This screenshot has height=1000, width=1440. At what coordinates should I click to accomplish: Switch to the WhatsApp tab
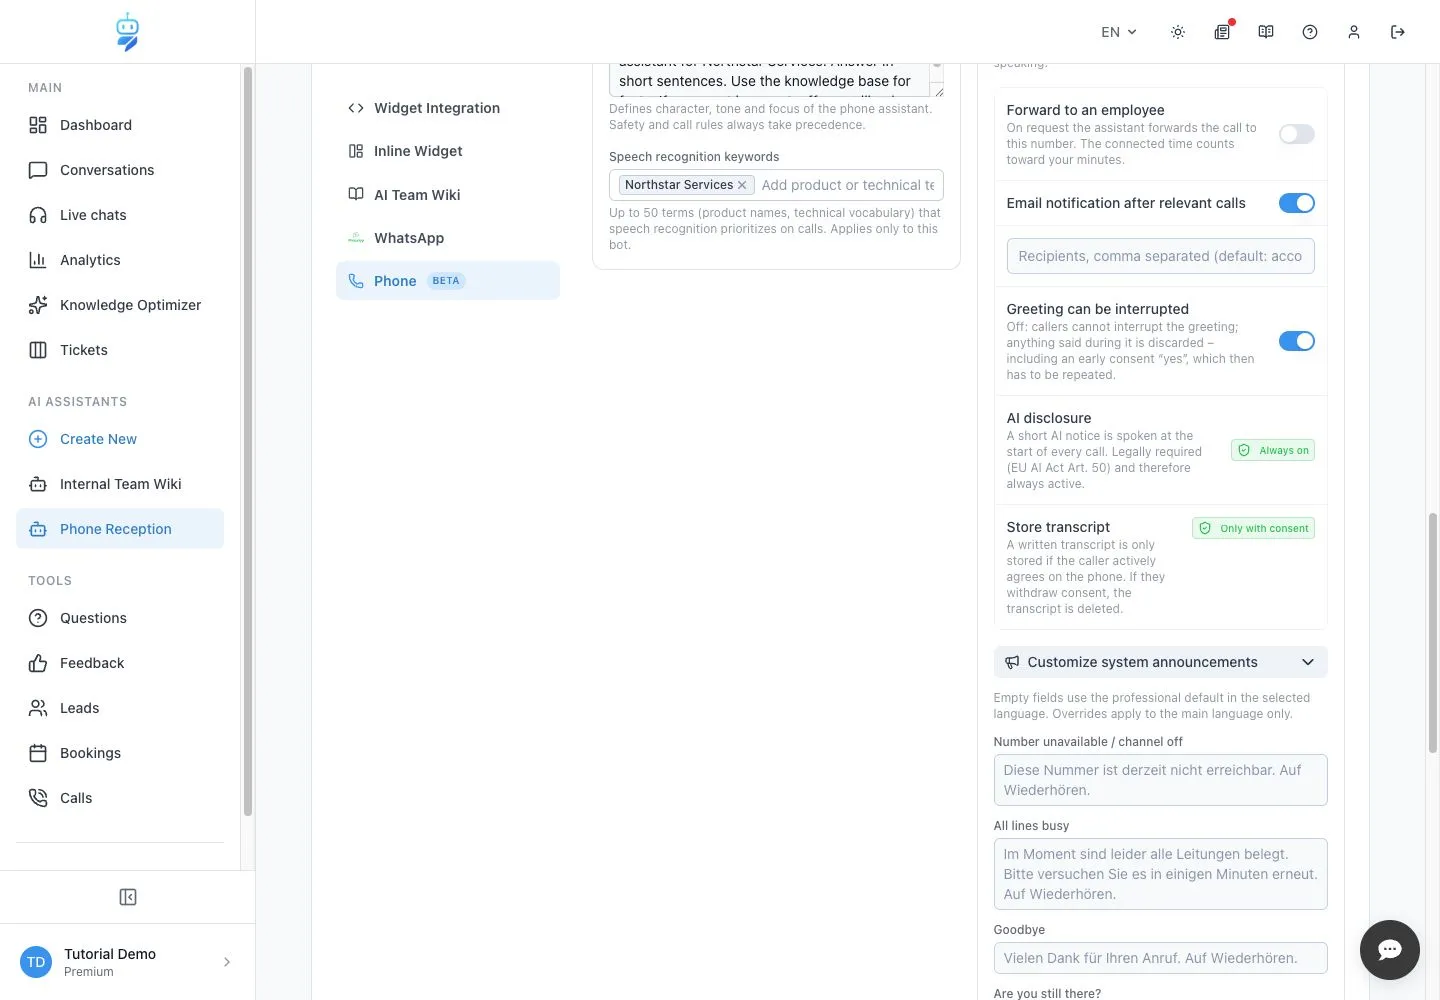tap(448, 238)
